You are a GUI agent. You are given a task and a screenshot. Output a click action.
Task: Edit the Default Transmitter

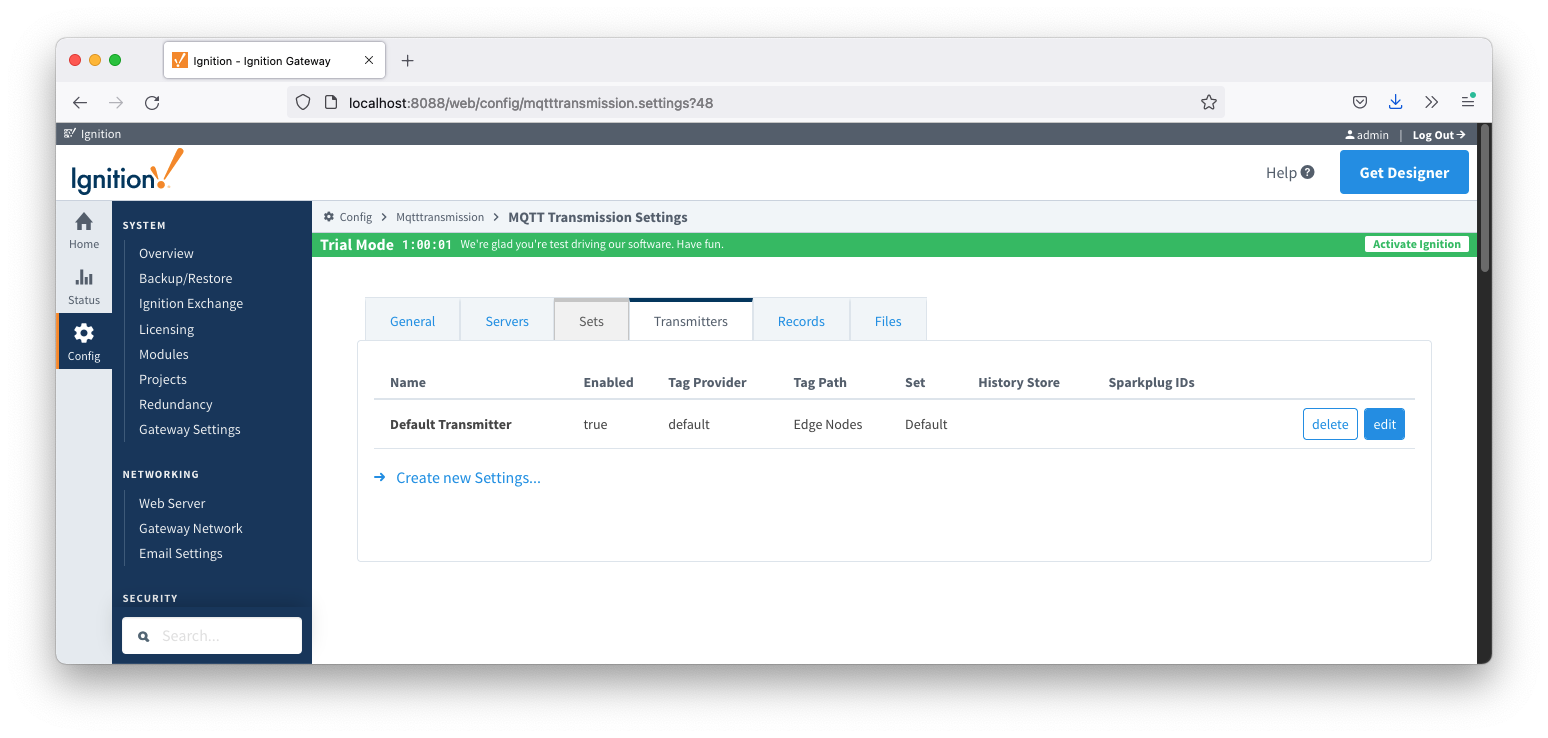pyautogui.click(x=1384, y=424)
